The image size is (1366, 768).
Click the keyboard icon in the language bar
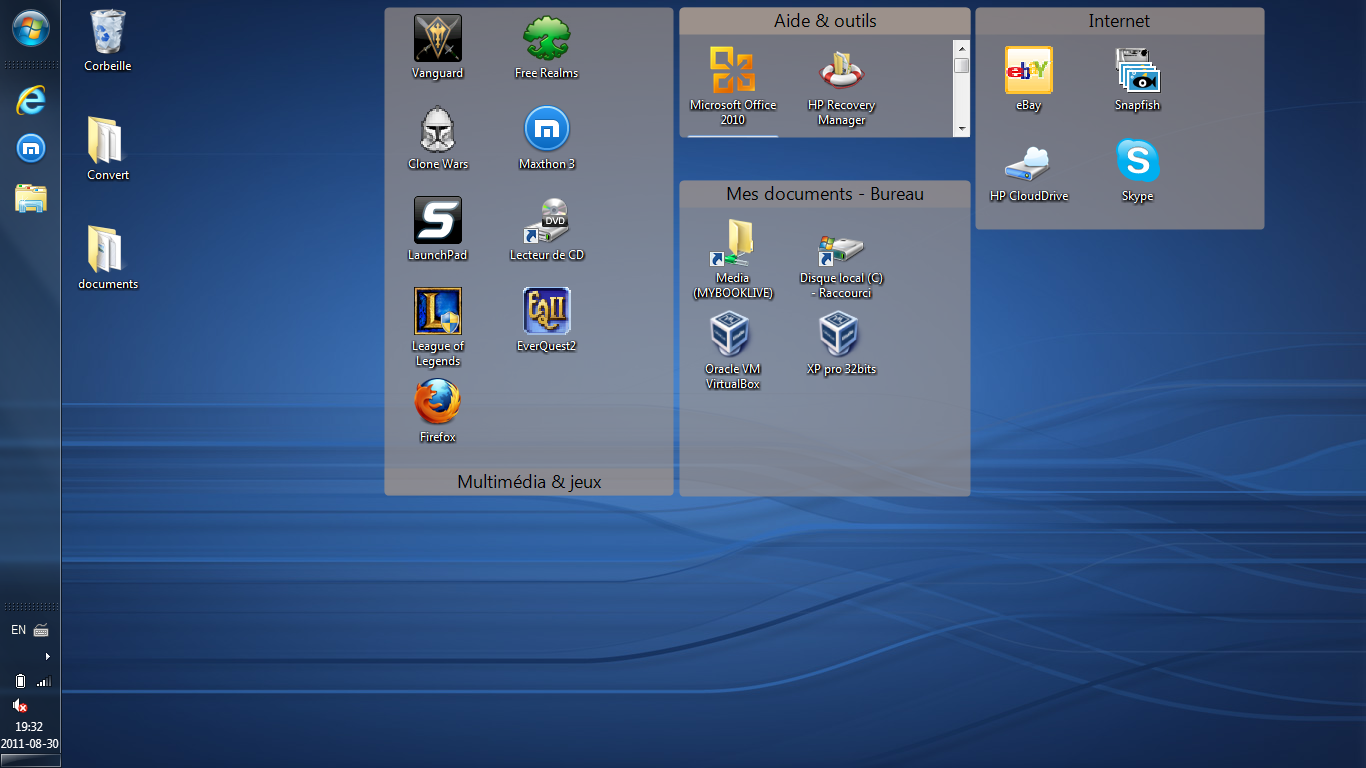[x=42, y=630]
